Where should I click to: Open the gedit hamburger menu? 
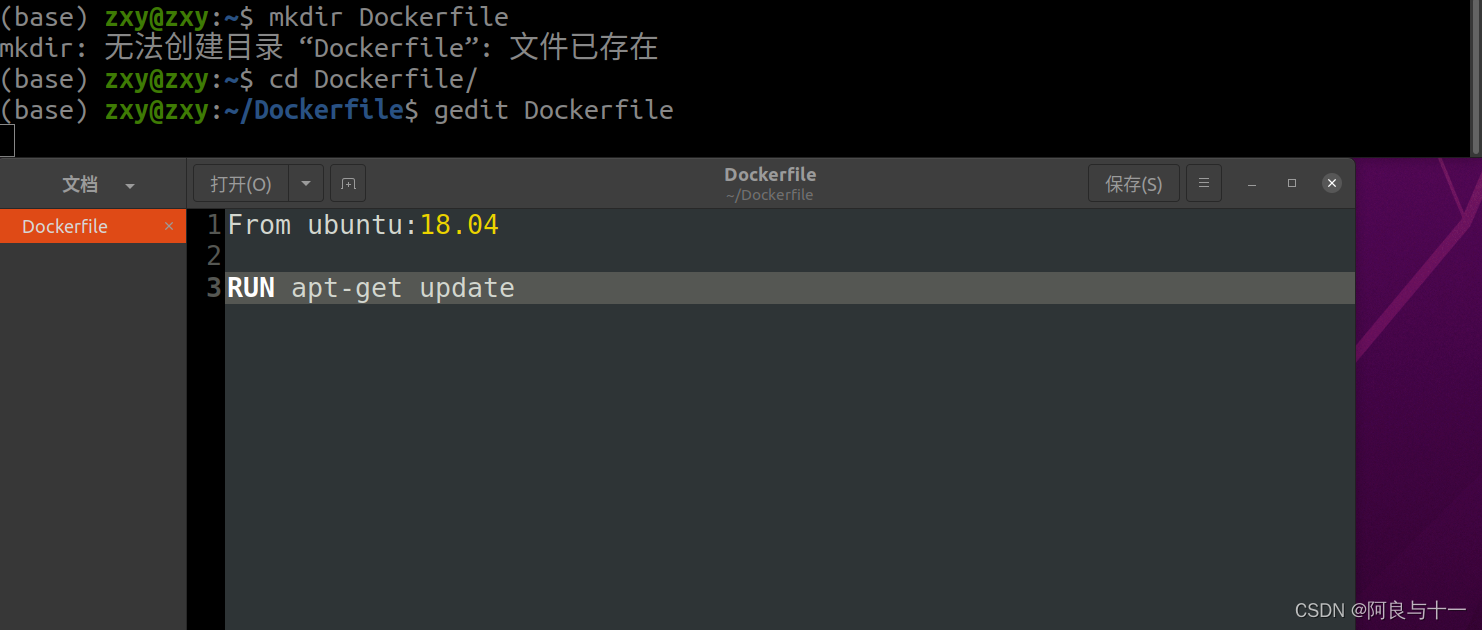(1204, 183)
